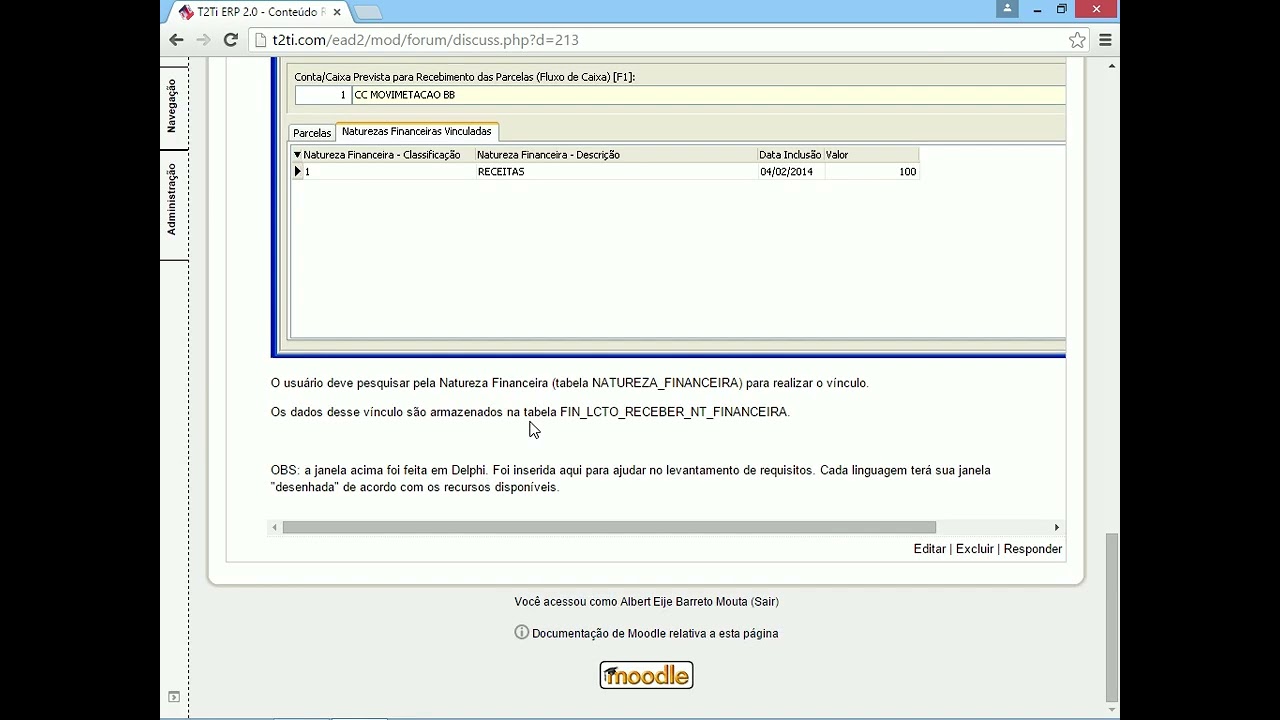Click the Conta/Caixa Prevista para Recebimento label
Image resolution: width=1280 pixels, height=720 pixels.
click(464, 77)
